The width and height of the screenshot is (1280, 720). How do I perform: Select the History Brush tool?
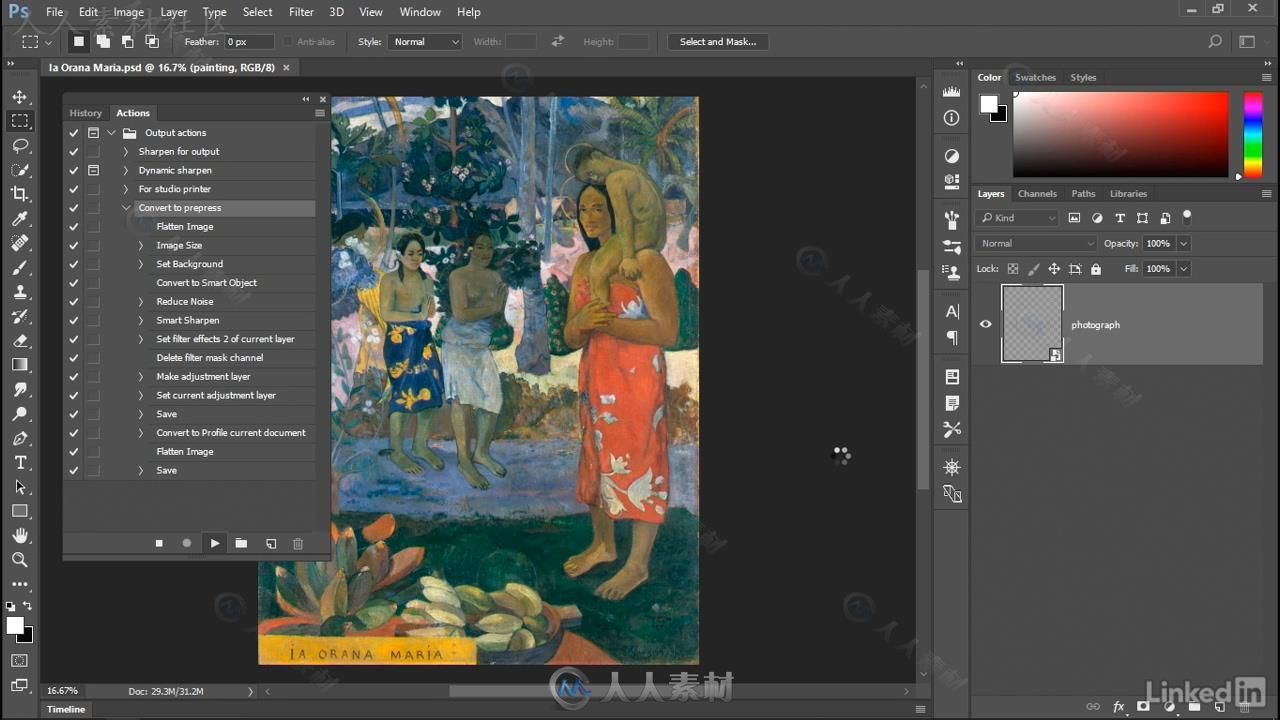[19, 317]
